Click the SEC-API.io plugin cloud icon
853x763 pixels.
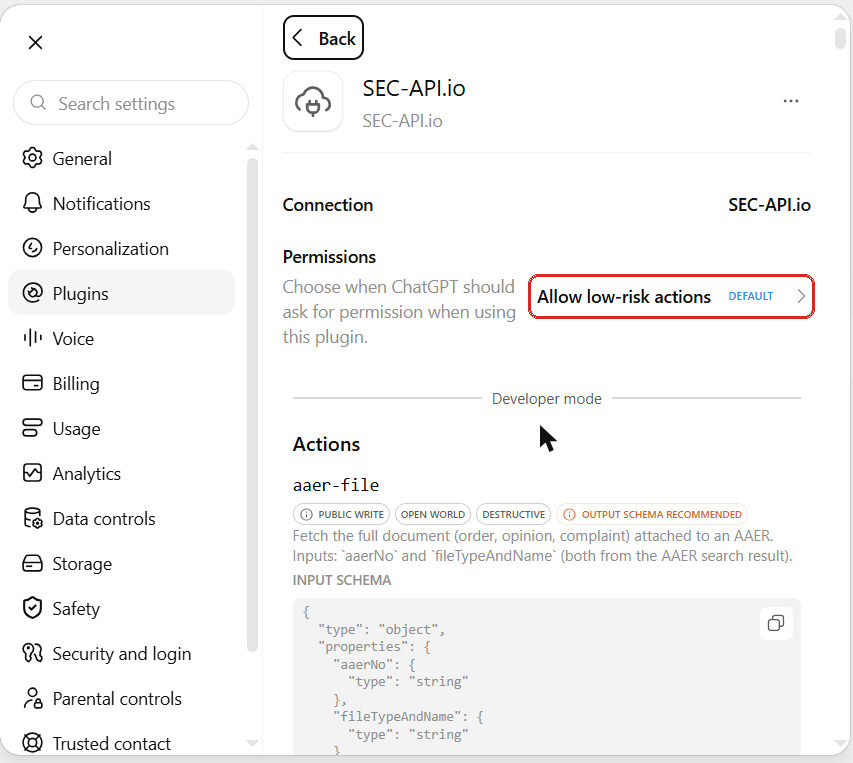pos(313,102)
